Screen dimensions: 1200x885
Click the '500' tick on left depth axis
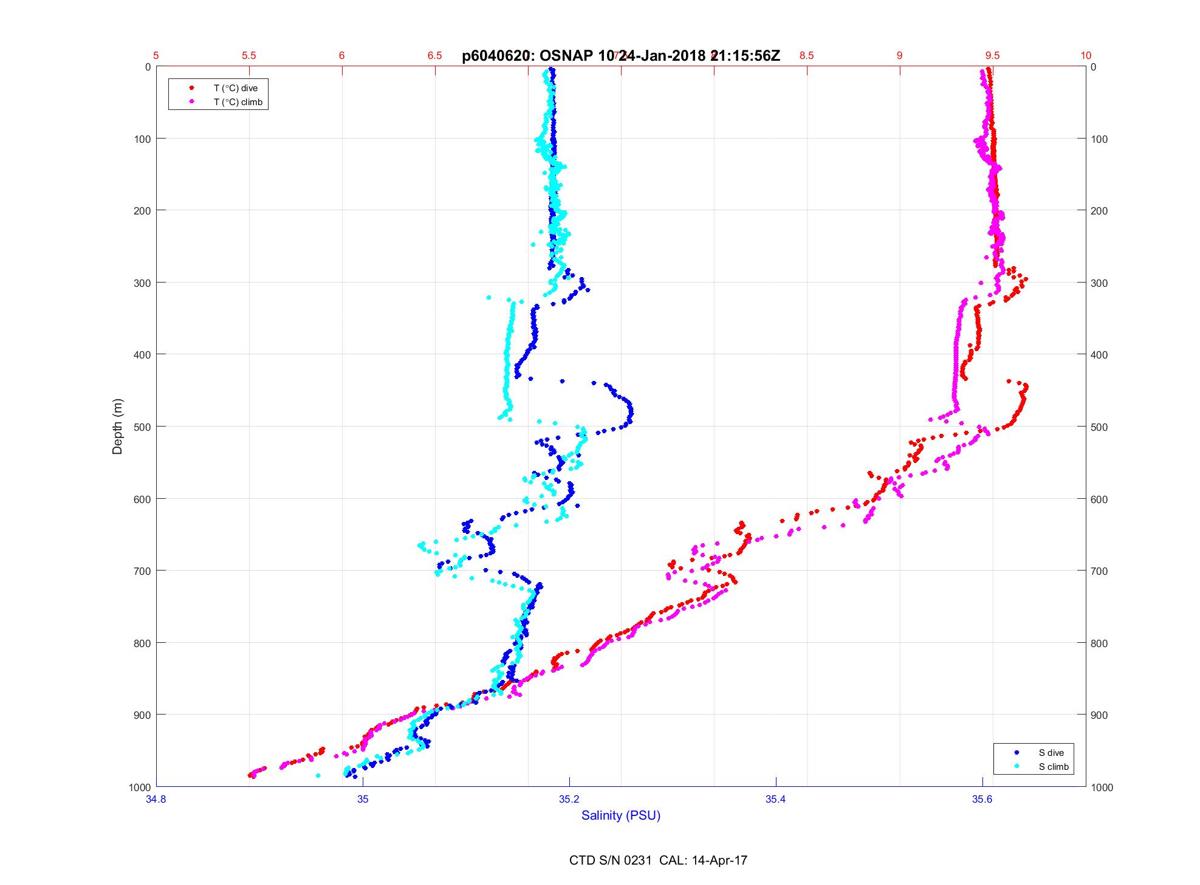(141, 427)
